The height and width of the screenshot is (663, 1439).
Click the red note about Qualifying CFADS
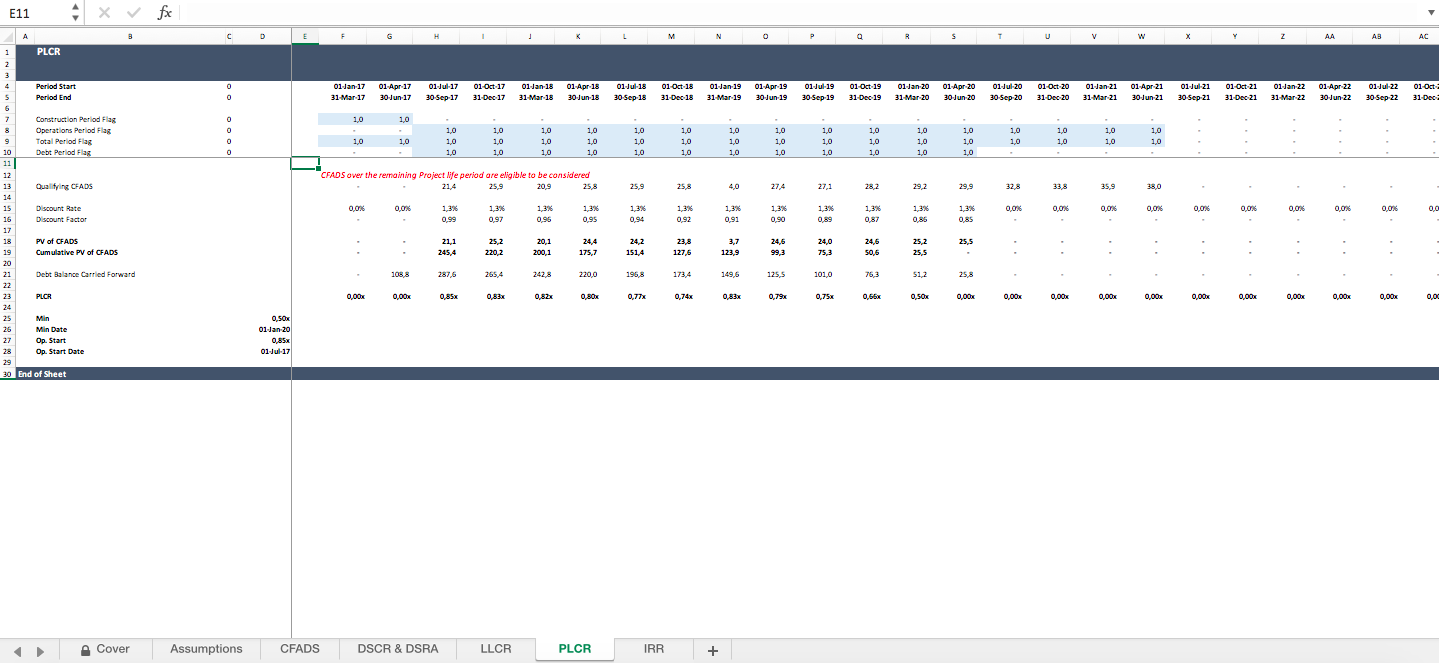453,174
